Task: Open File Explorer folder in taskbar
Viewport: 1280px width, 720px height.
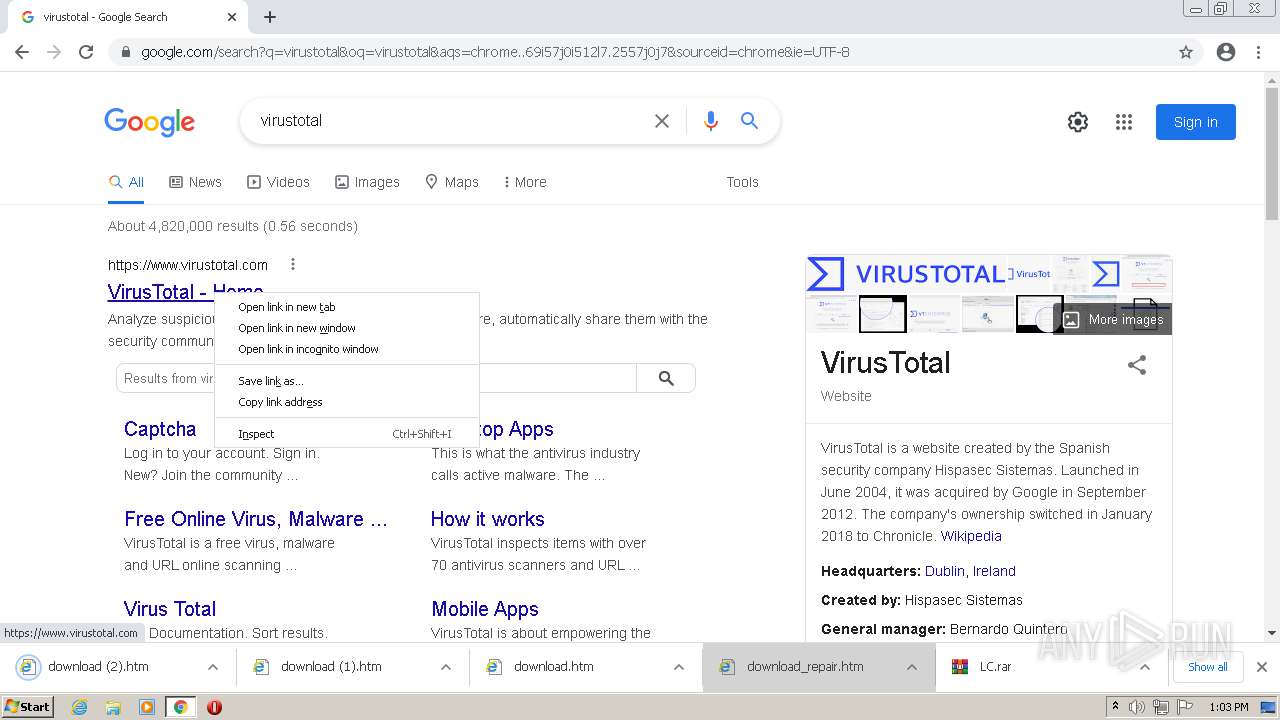Action: coord(113,707)
